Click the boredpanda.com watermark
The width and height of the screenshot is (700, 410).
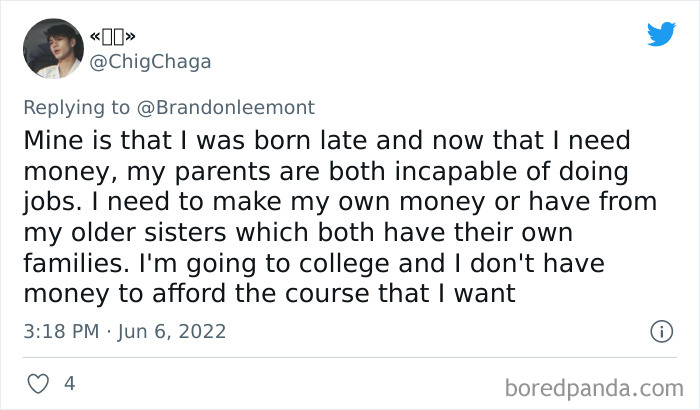[595, 386]
